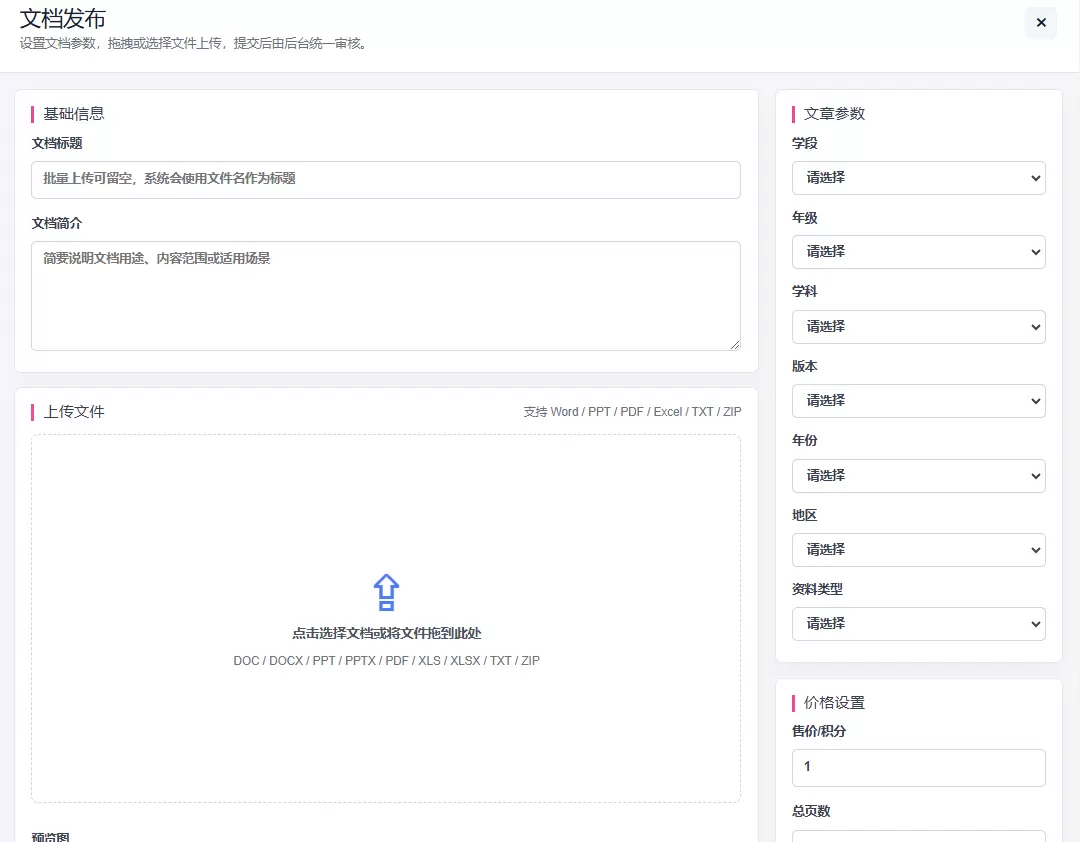
Task: Click the 设置文档参数 subtitle description
Action: pos(196,43)
